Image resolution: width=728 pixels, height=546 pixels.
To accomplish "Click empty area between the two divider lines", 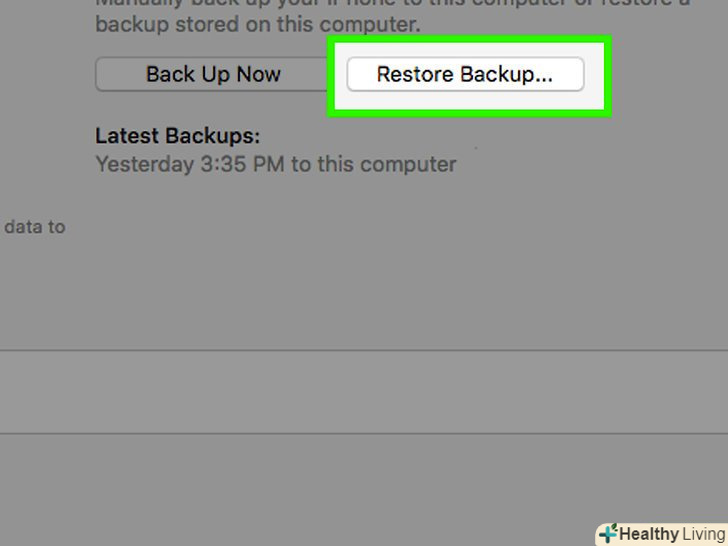I will (x=364, y=392).
